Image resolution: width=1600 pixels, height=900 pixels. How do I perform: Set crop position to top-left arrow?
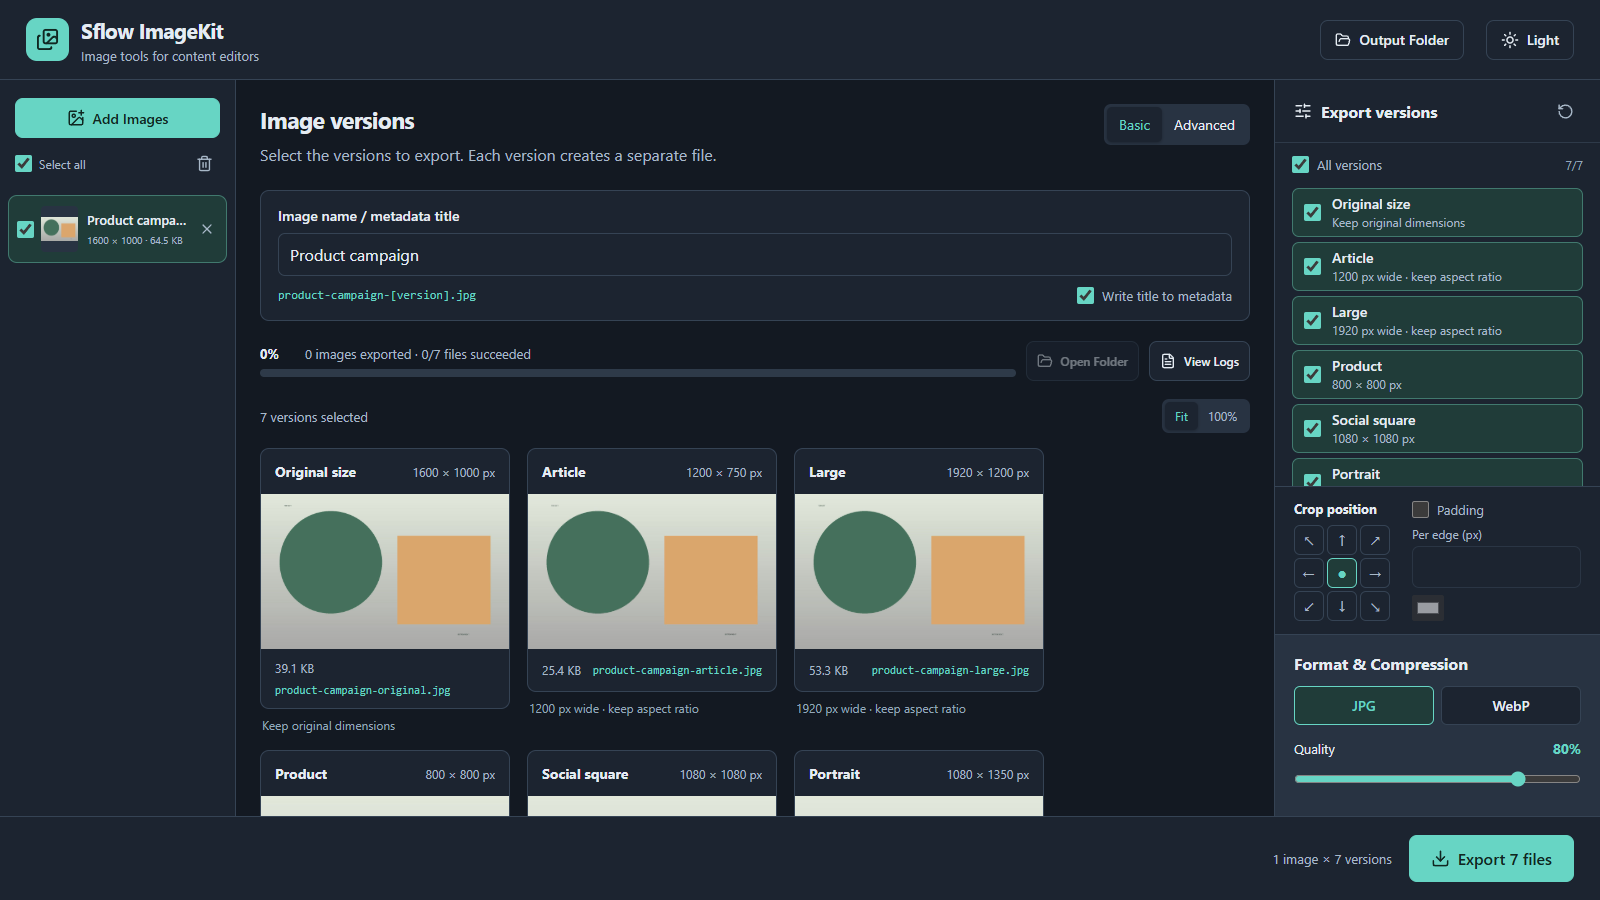[1308, 540]
